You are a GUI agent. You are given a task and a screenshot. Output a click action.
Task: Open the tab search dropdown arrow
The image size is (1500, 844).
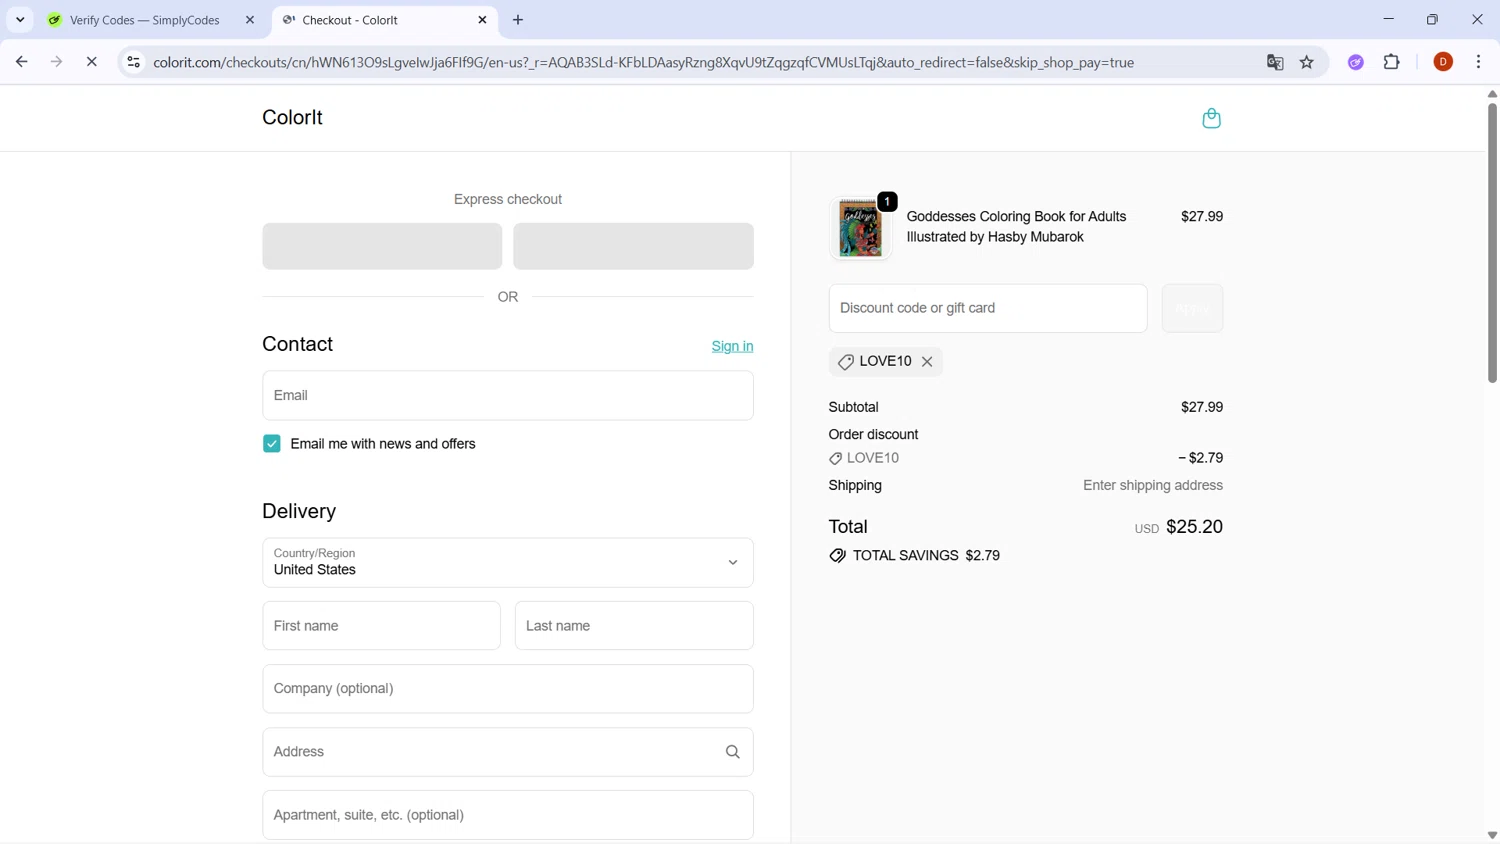pos(20,20)
